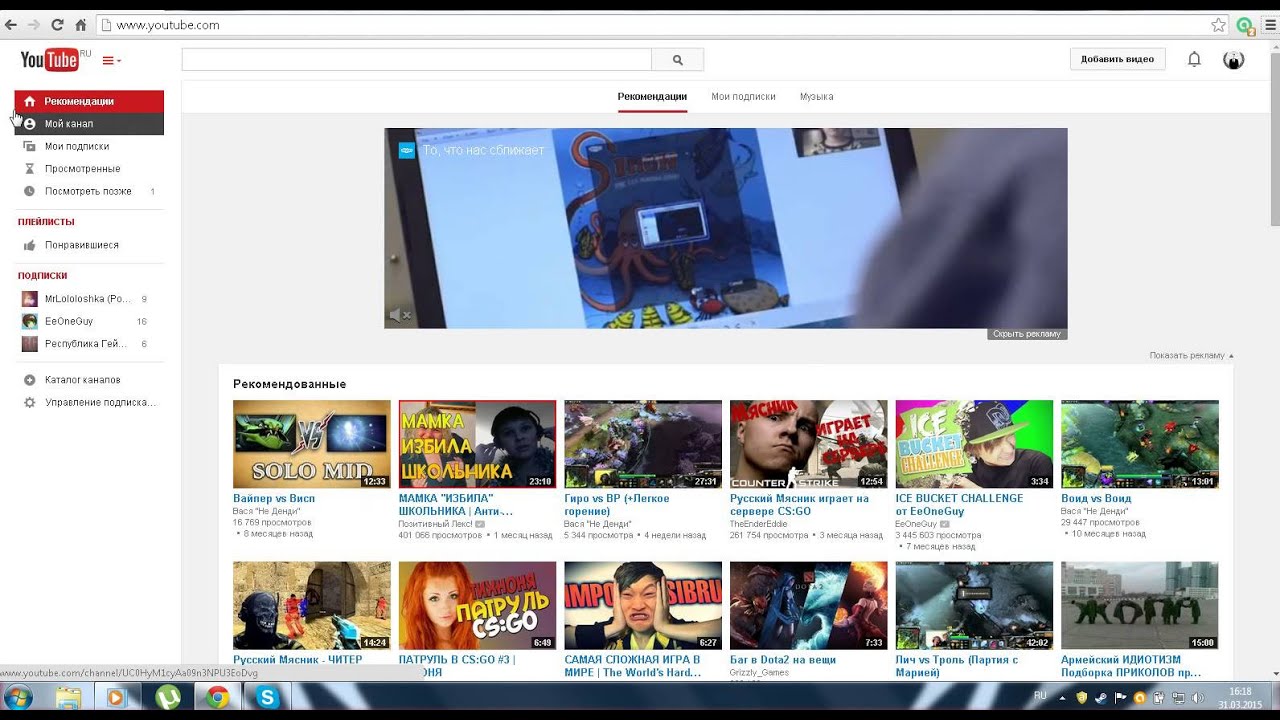Click the tray volume icon
The image size is (1280, 720).
point(1198,697)
